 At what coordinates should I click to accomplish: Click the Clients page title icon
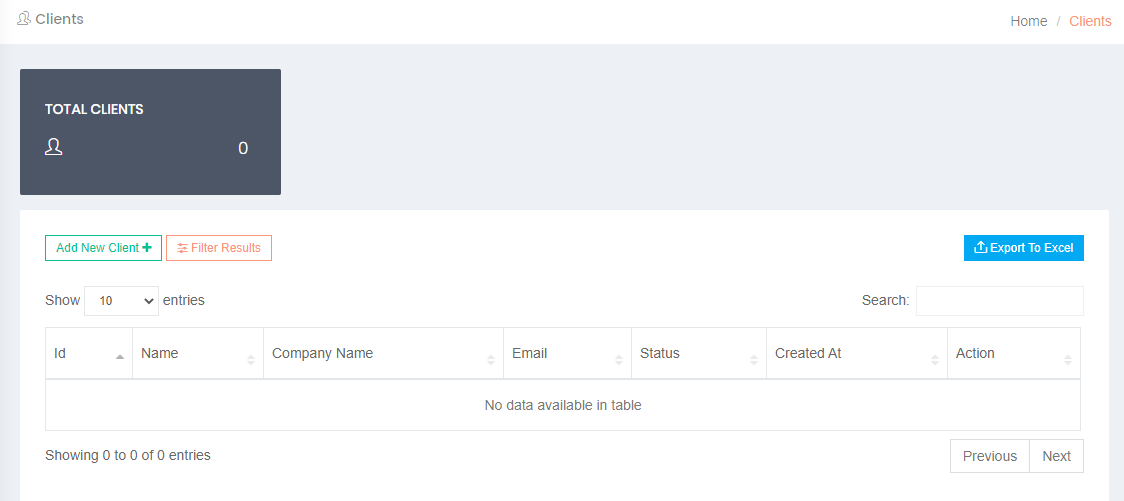coord(24,19)
